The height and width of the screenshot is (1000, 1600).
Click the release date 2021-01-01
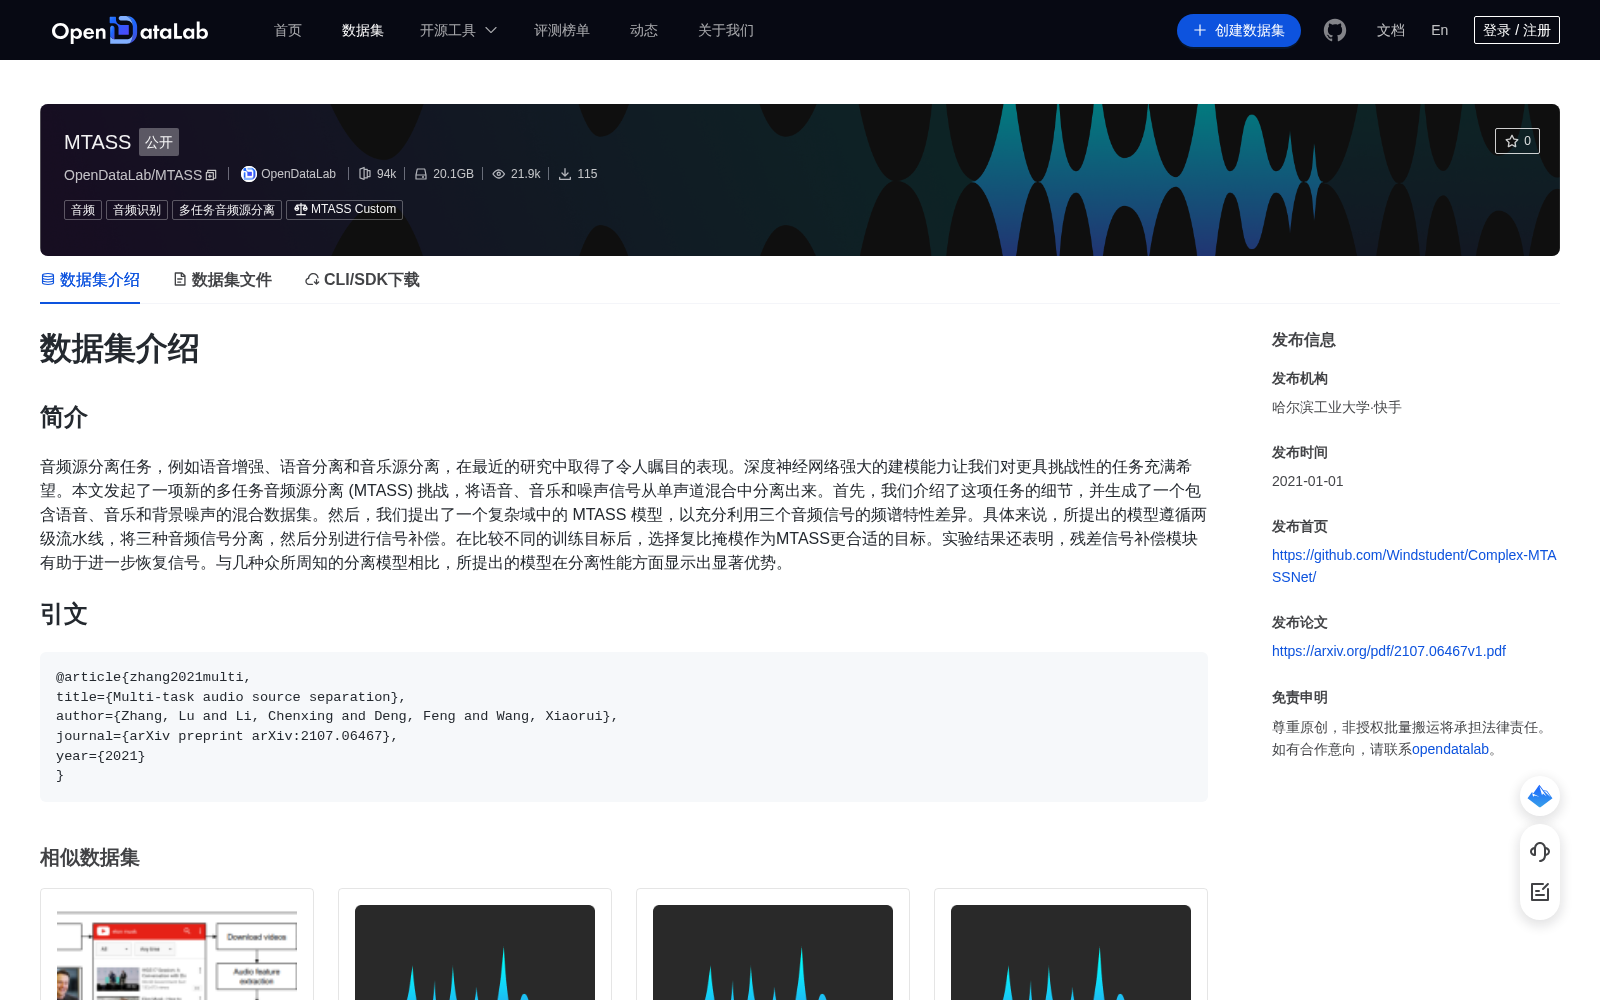tap(1308, 481)
